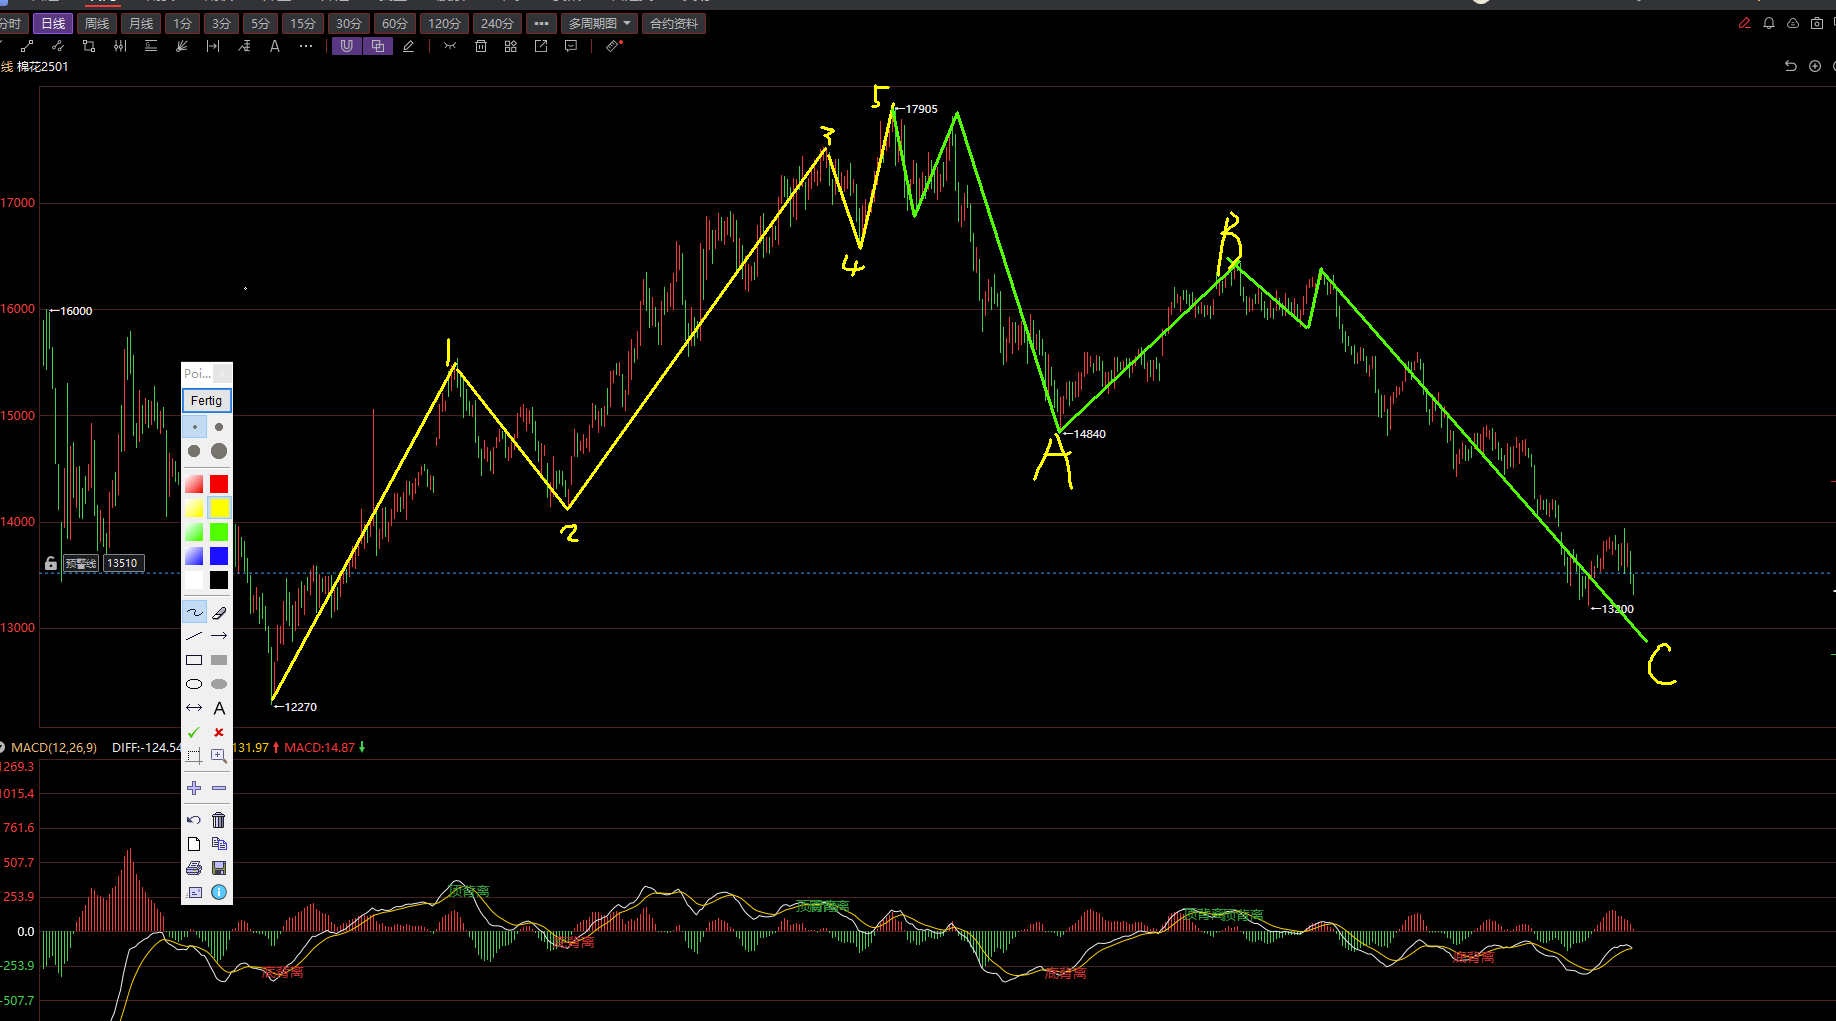Viewport: 1836px width, 1021px height.
Task: Toggle the lock icon on alert line
Action: click(51, 563)
